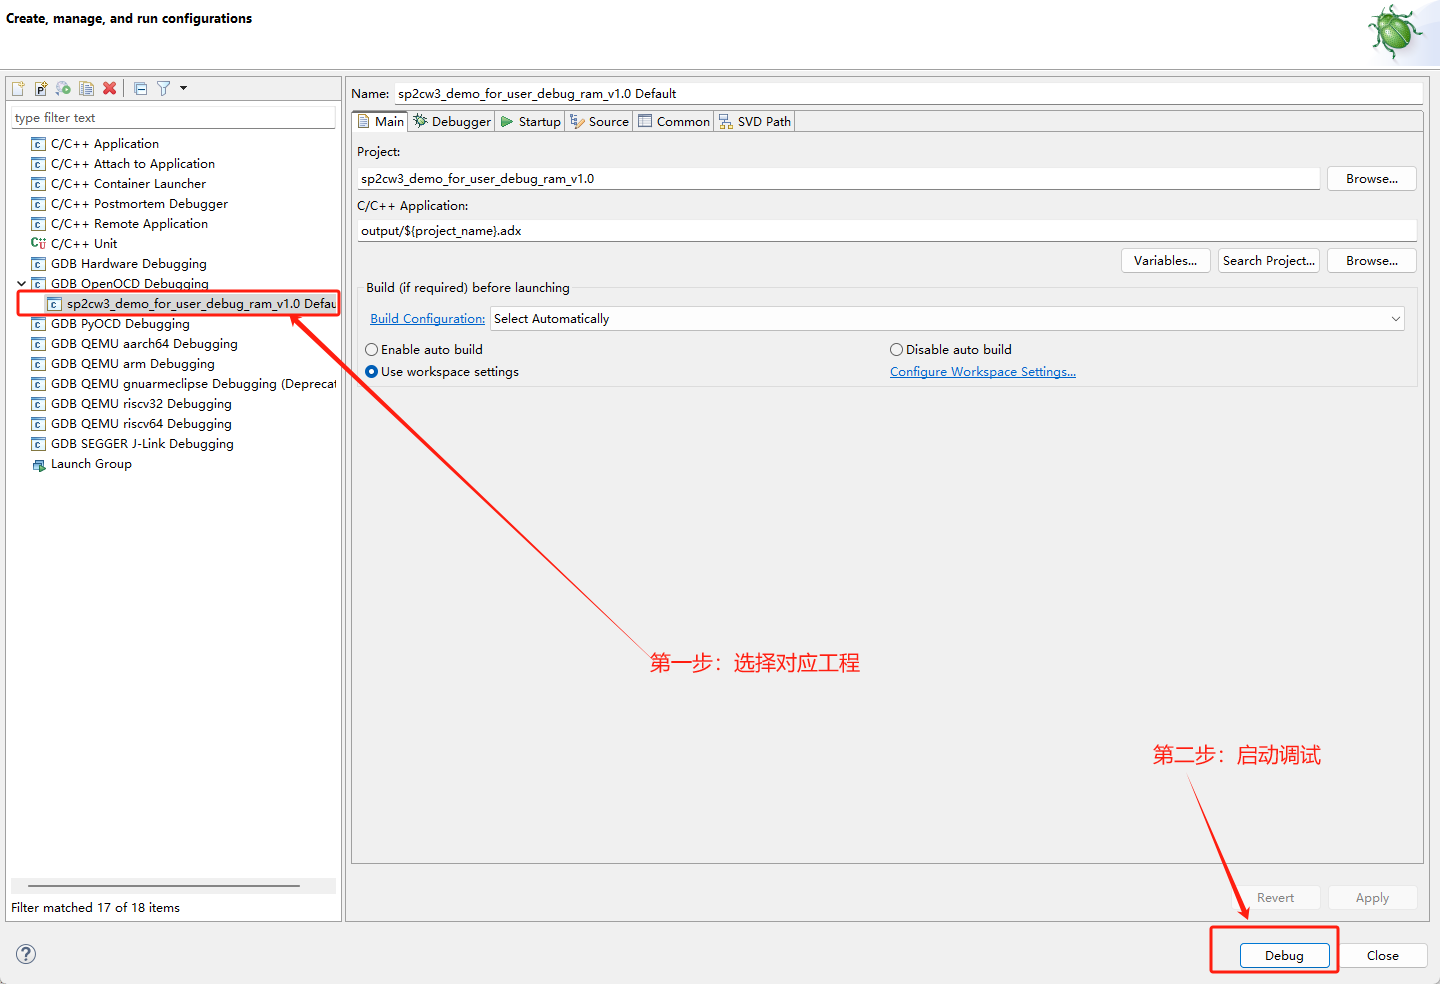This screenshot has height=984, width=1440.
Task: Click the filter funnel icon
Action: click(x=163, y=88)
